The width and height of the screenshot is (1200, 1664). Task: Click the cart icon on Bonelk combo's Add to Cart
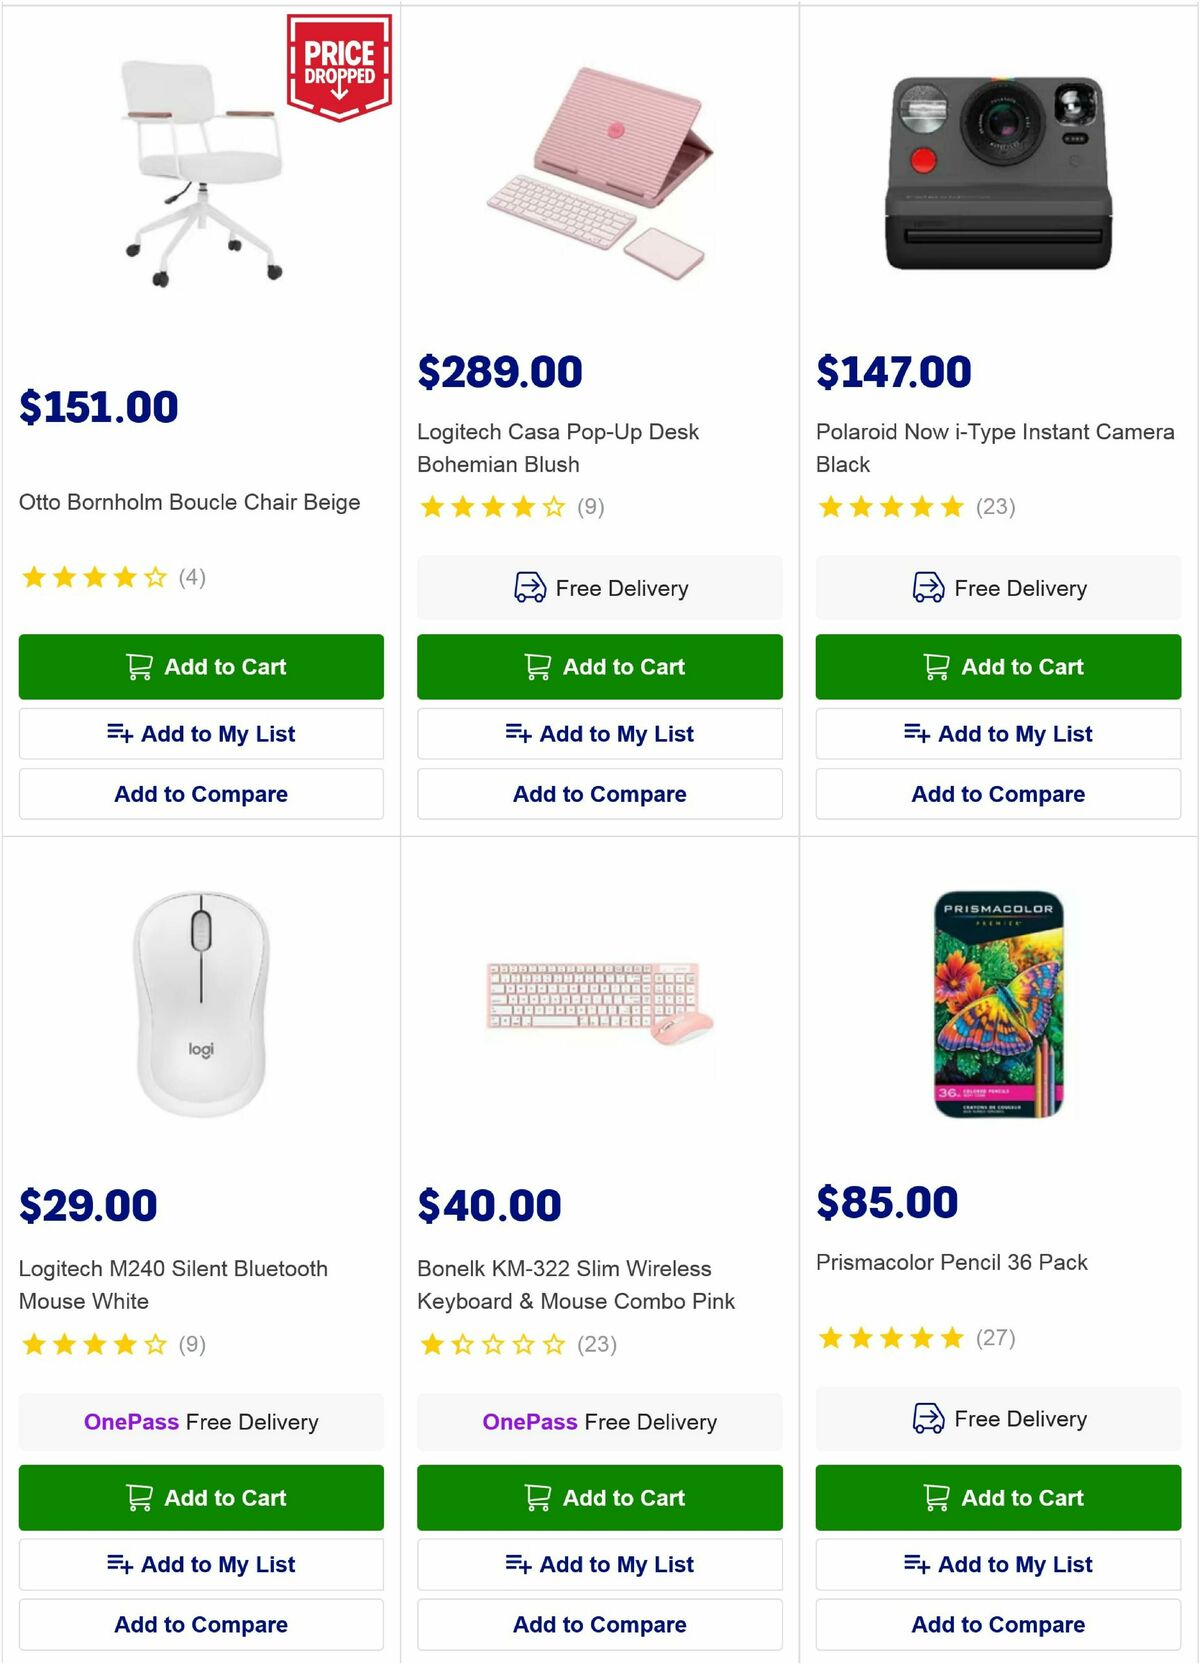pos(537,1498)
